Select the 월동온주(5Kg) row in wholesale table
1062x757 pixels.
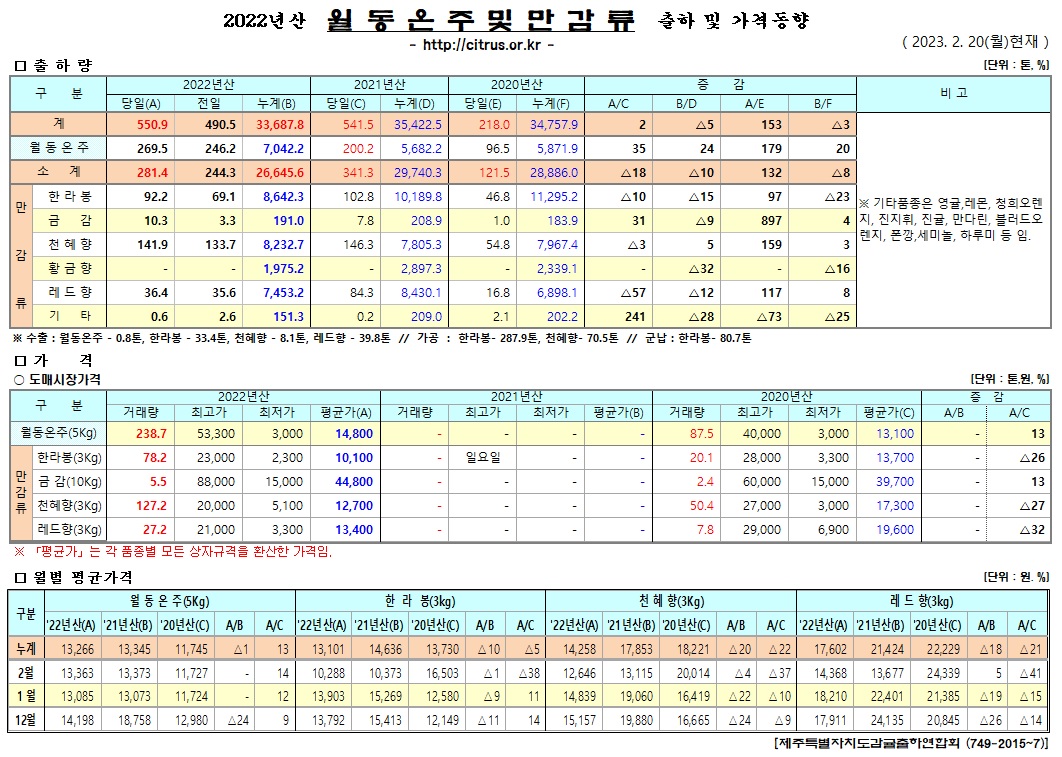click(x=57, y=433)
